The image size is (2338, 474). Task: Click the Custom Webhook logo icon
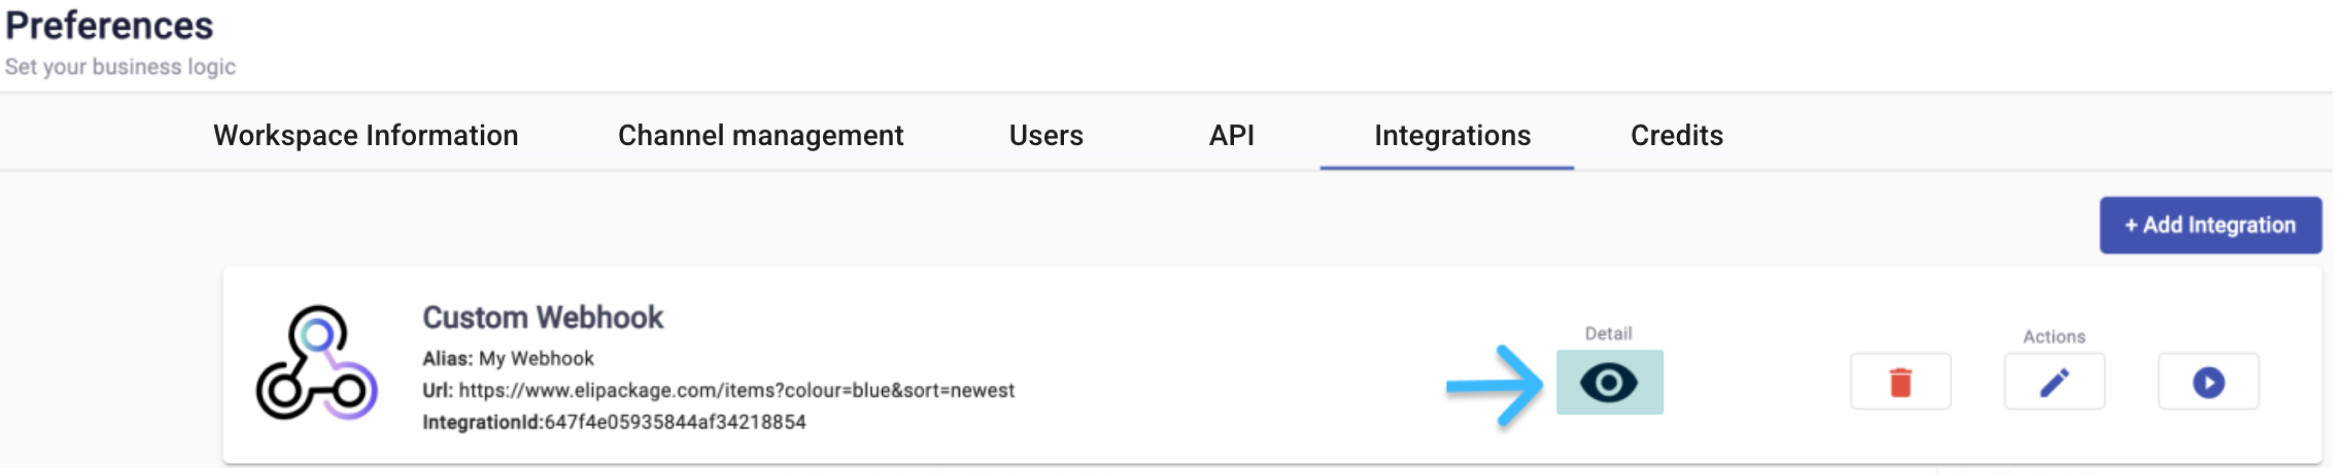tap(317, 364)
